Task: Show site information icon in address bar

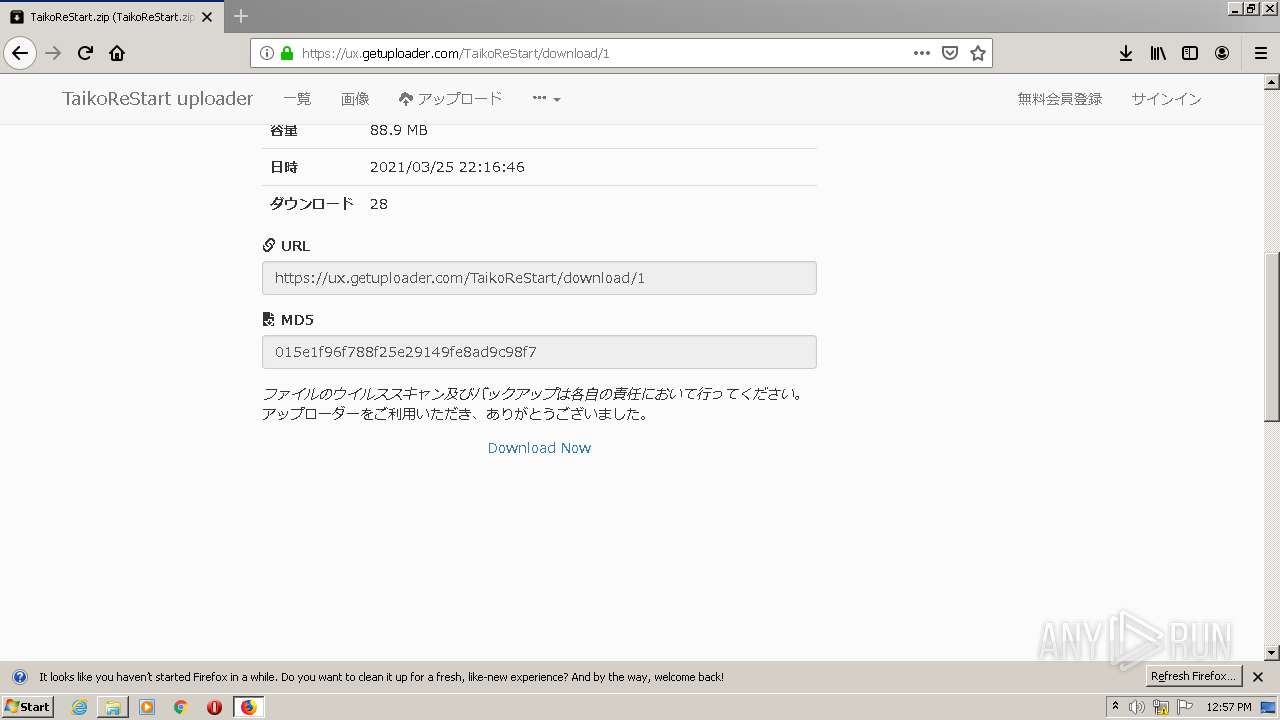Action: [267, 53]
